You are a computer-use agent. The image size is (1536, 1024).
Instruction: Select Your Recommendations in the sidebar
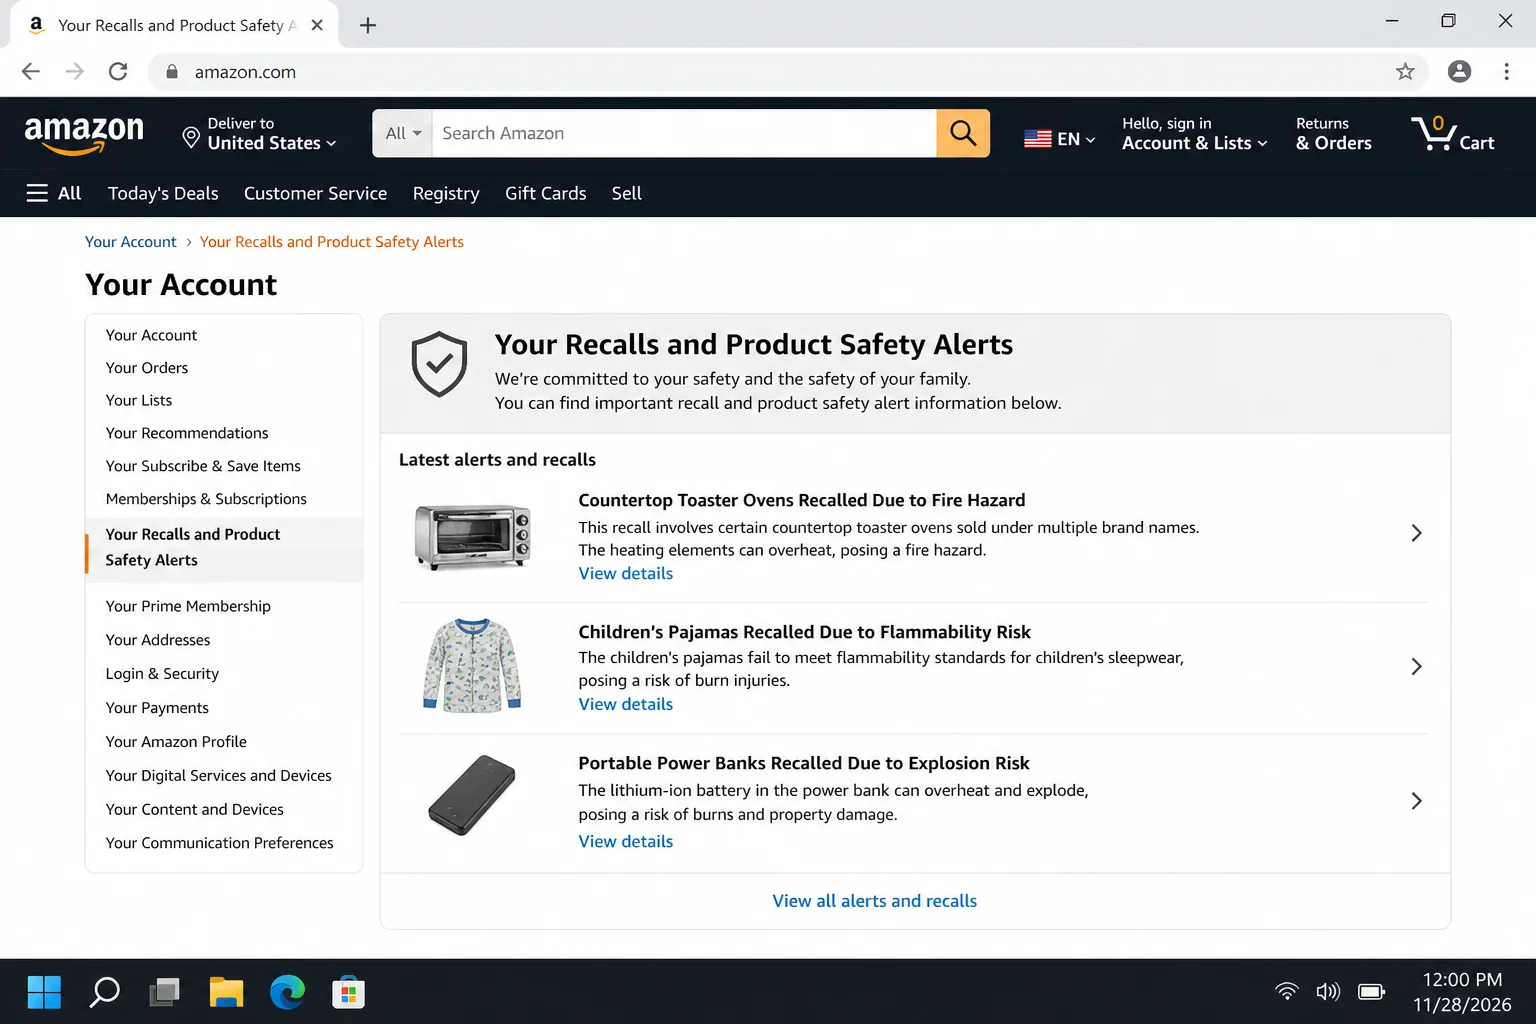(187, 433)
